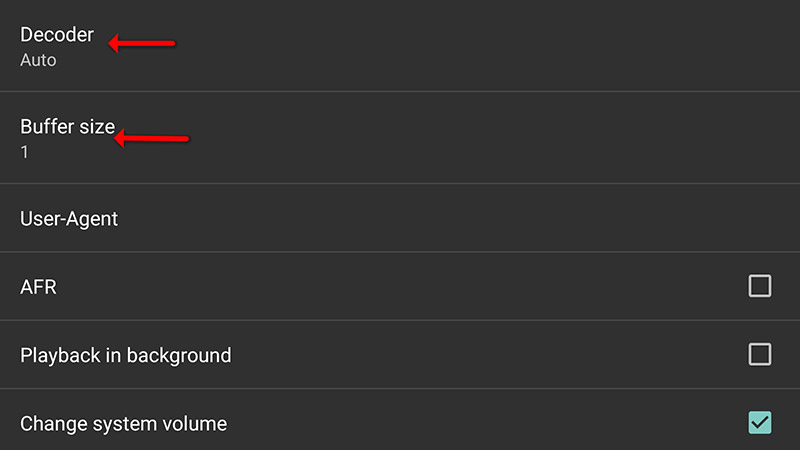Click the AFR label text

point(38,287)
